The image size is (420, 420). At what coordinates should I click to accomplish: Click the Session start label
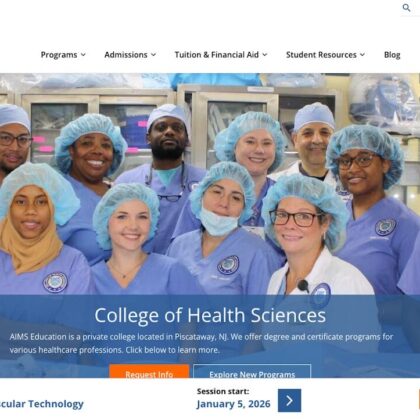223,391
